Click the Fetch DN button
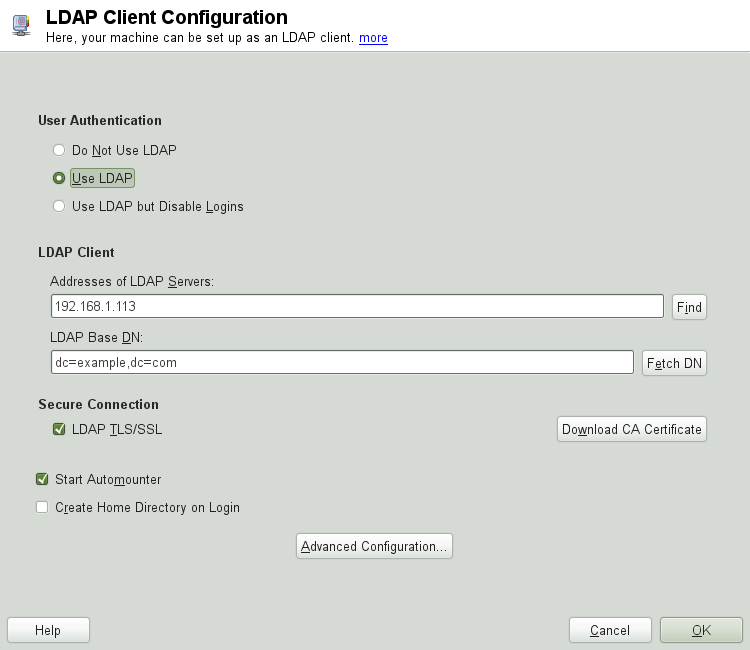 click(x=674, y=363)
